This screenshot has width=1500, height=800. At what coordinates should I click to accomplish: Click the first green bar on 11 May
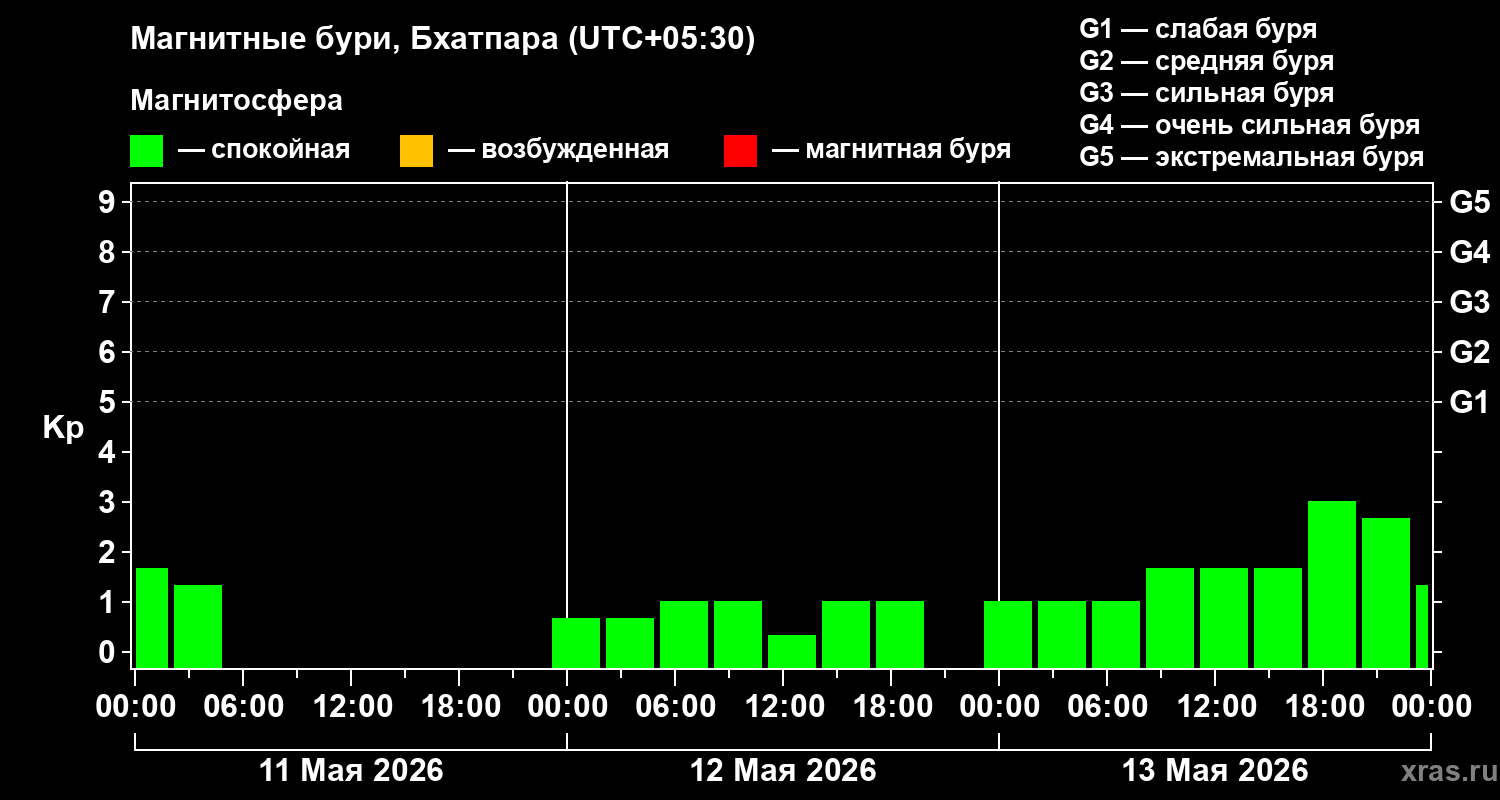click(152, 618)
